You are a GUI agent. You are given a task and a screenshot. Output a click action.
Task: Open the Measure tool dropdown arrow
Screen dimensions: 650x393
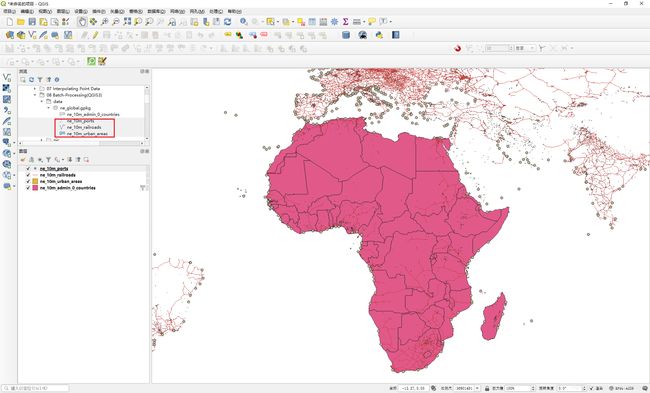coord(364,22)
